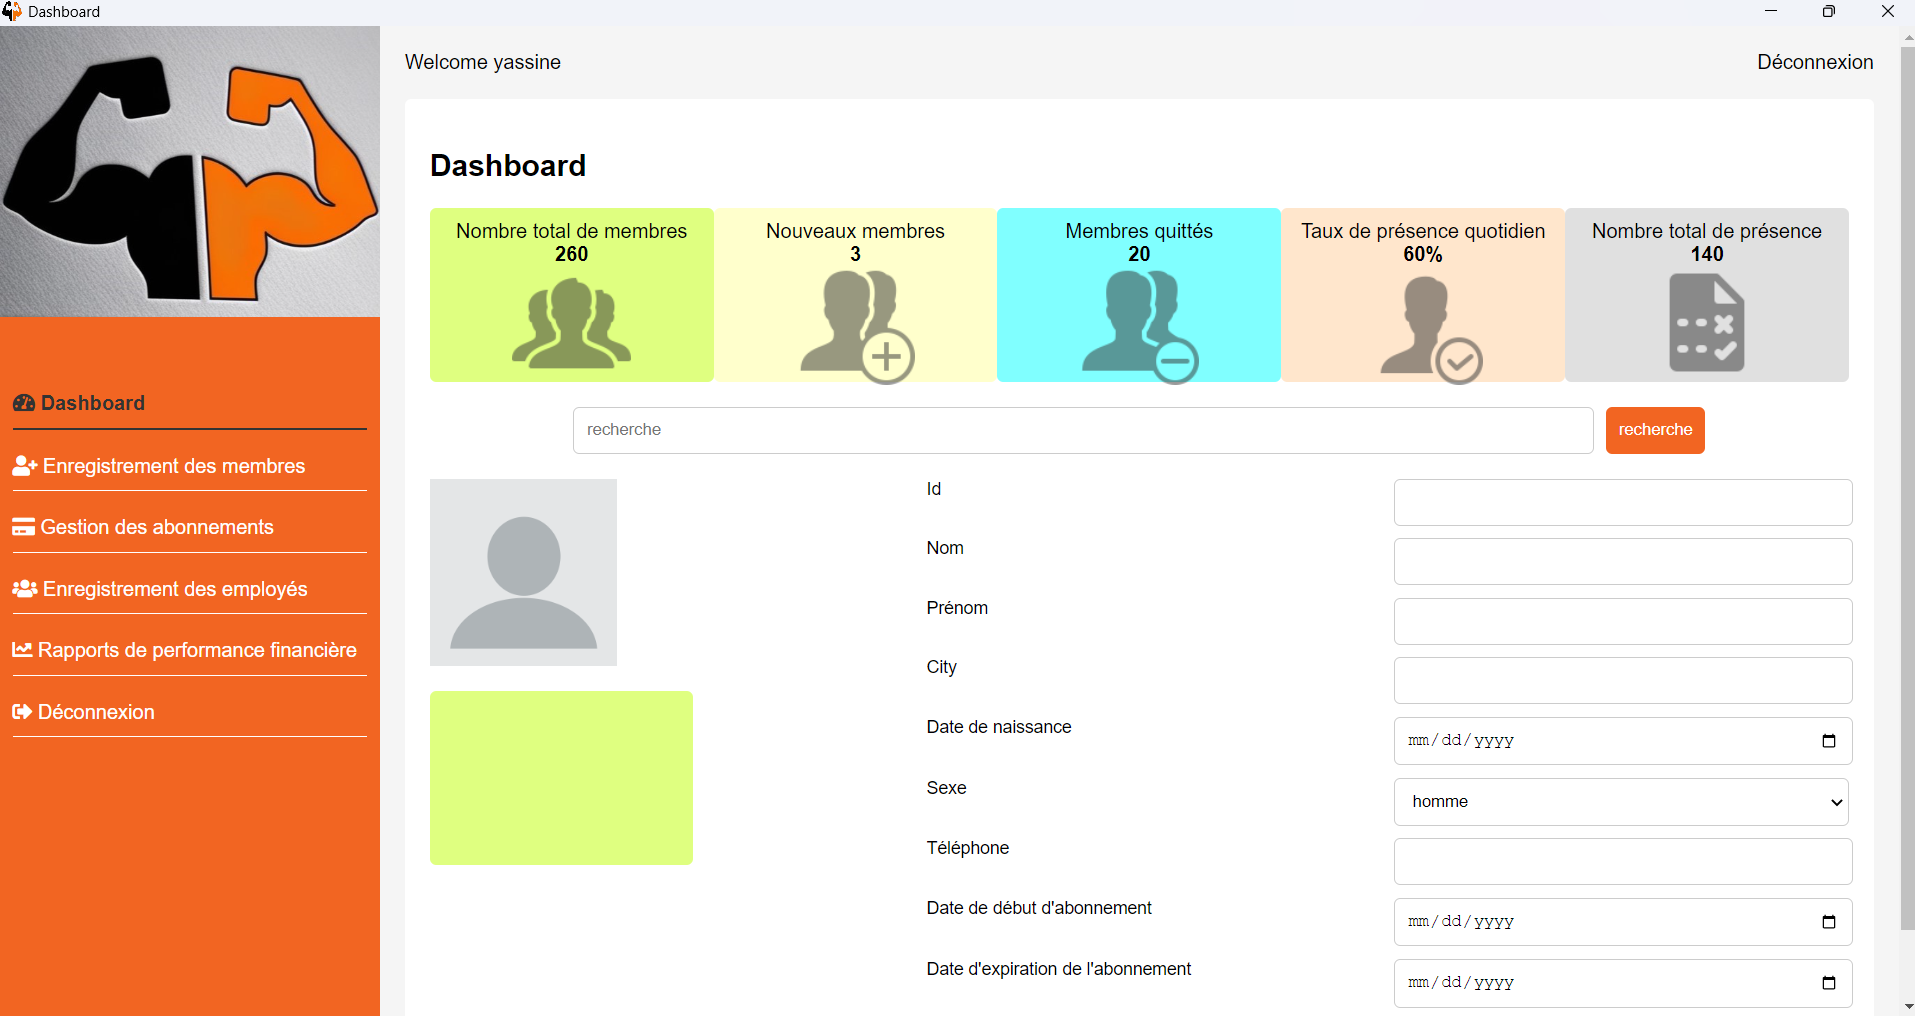Click the gym logo image at top left

pyautogui.click(x=189, y=170)
